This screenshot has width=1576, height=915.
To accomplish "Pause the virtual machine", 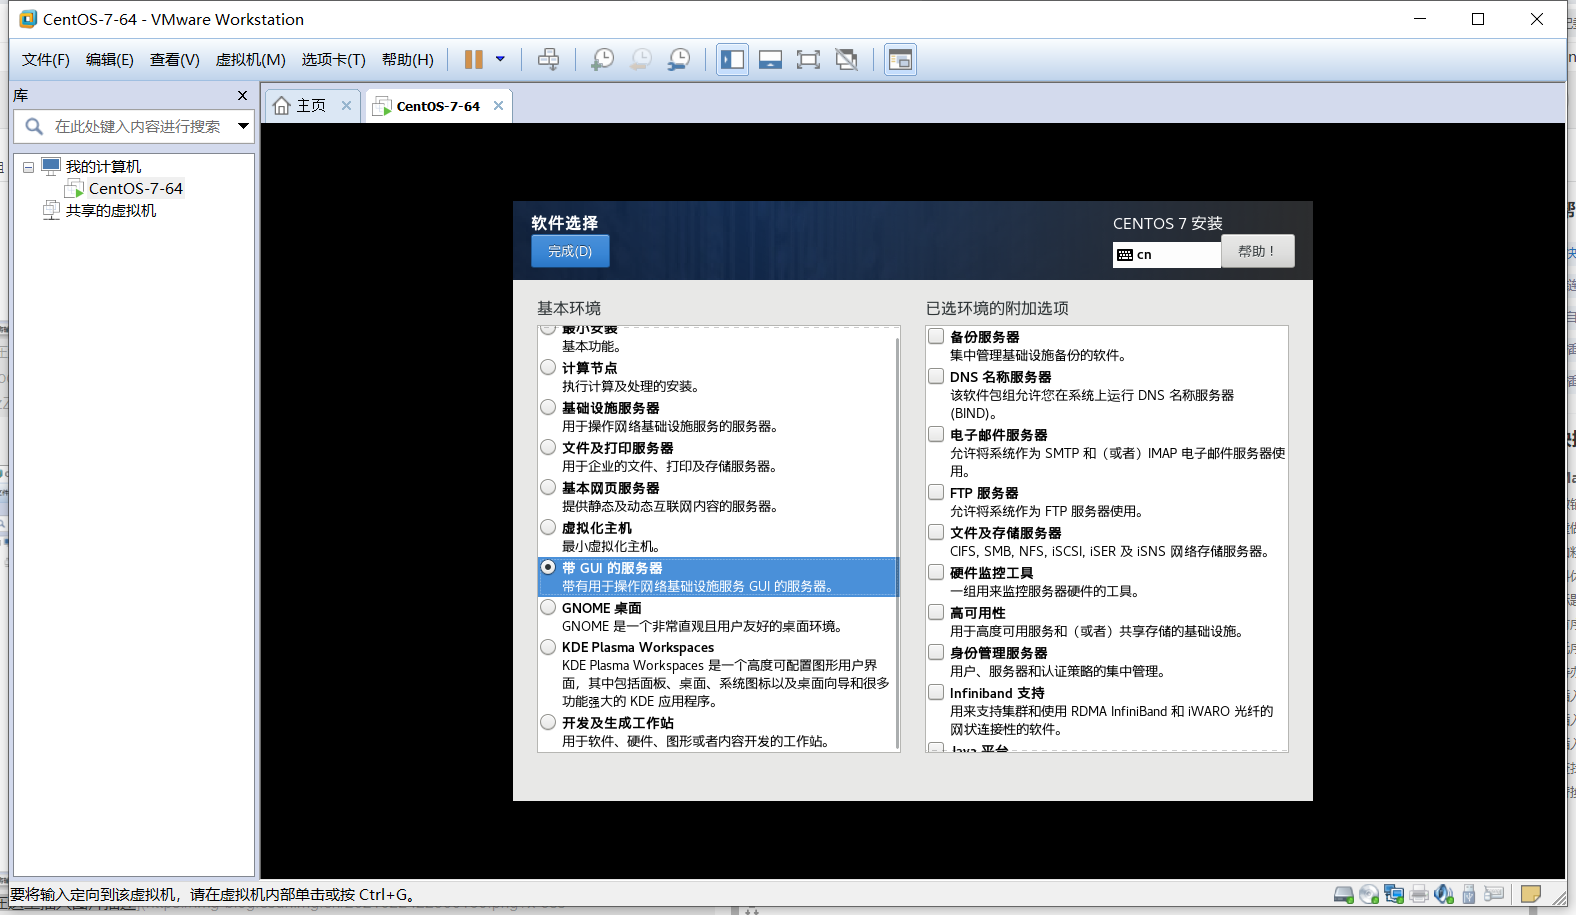I will pos(474,60).
